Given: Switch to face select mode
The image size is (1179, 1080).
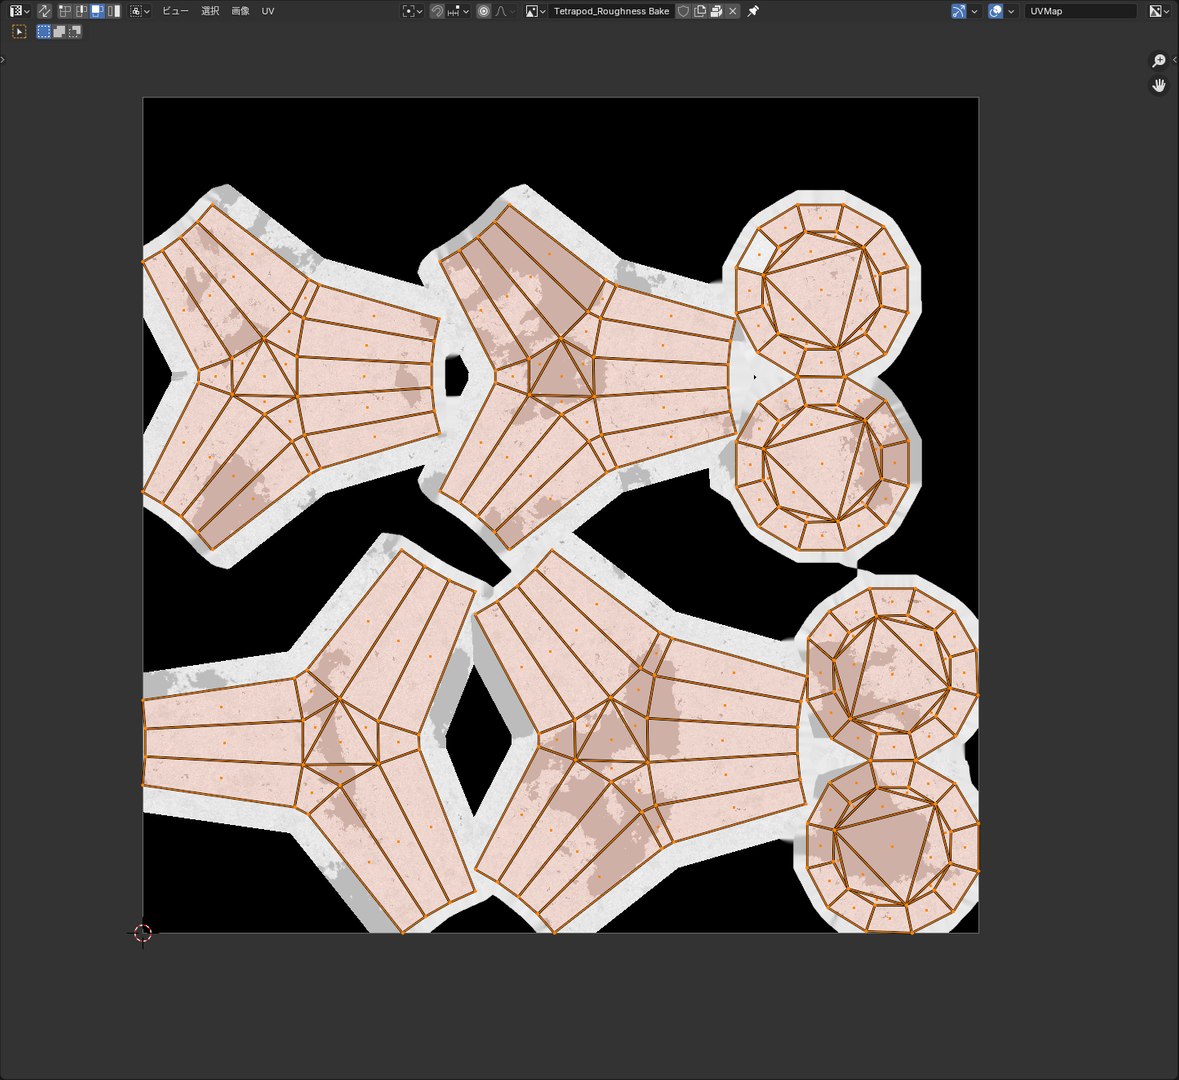Looking at the screenshot, I should point(98,11).
